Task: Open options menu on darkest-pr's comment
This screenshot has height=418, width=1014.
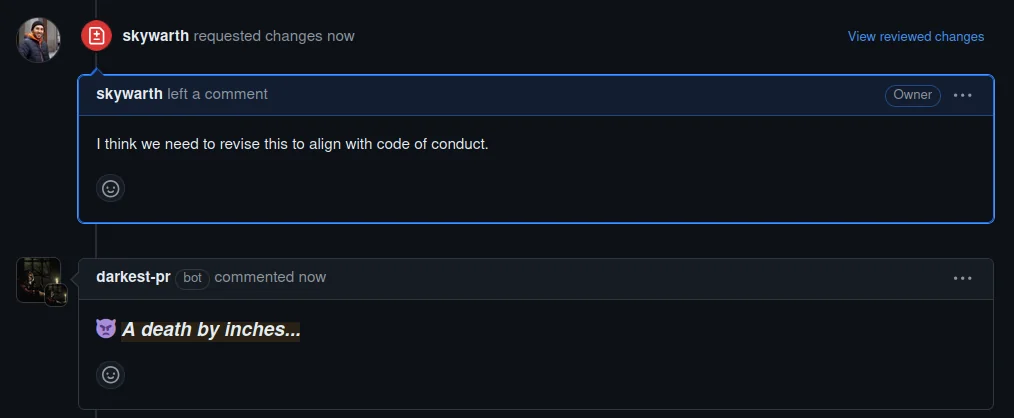Action: coord(962,278)
